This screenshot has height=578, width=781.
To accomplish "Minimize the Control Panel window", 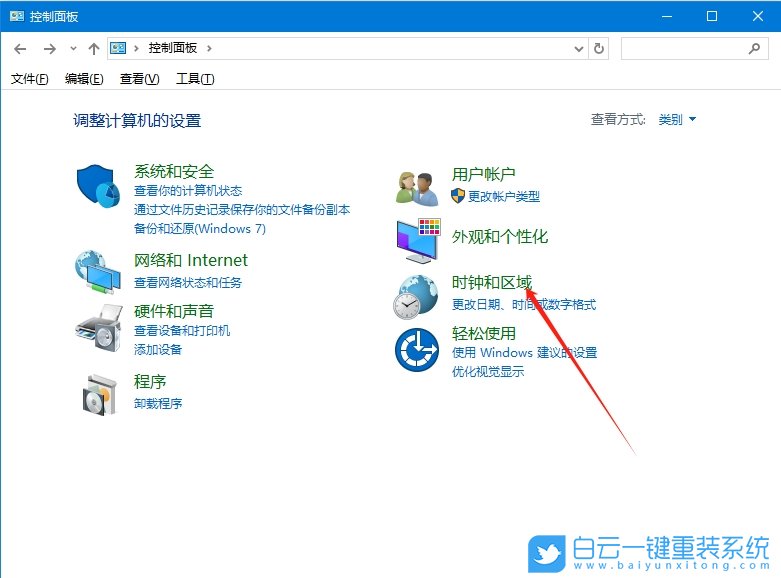I will coord(666,16).
